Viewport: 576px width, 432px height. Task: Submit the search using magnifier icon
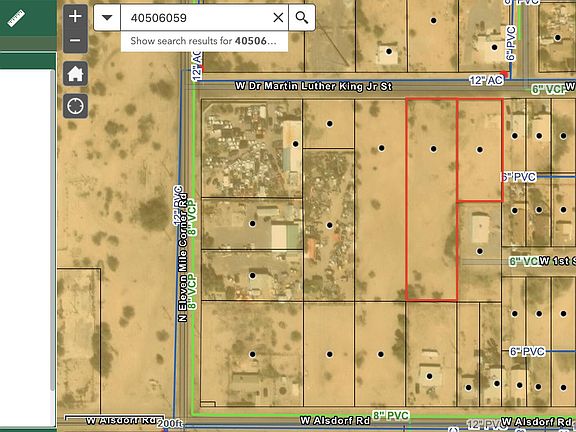pos(302,18)
